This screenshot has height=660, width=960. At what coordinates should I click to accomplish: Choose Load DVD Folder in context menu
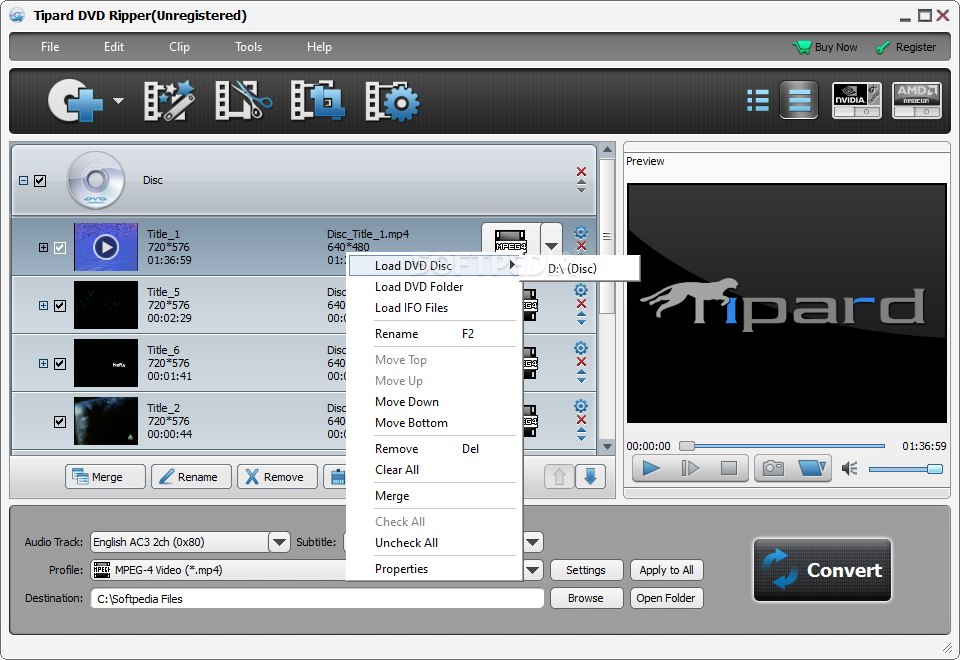pyautogui.click(x=434, y=287)
